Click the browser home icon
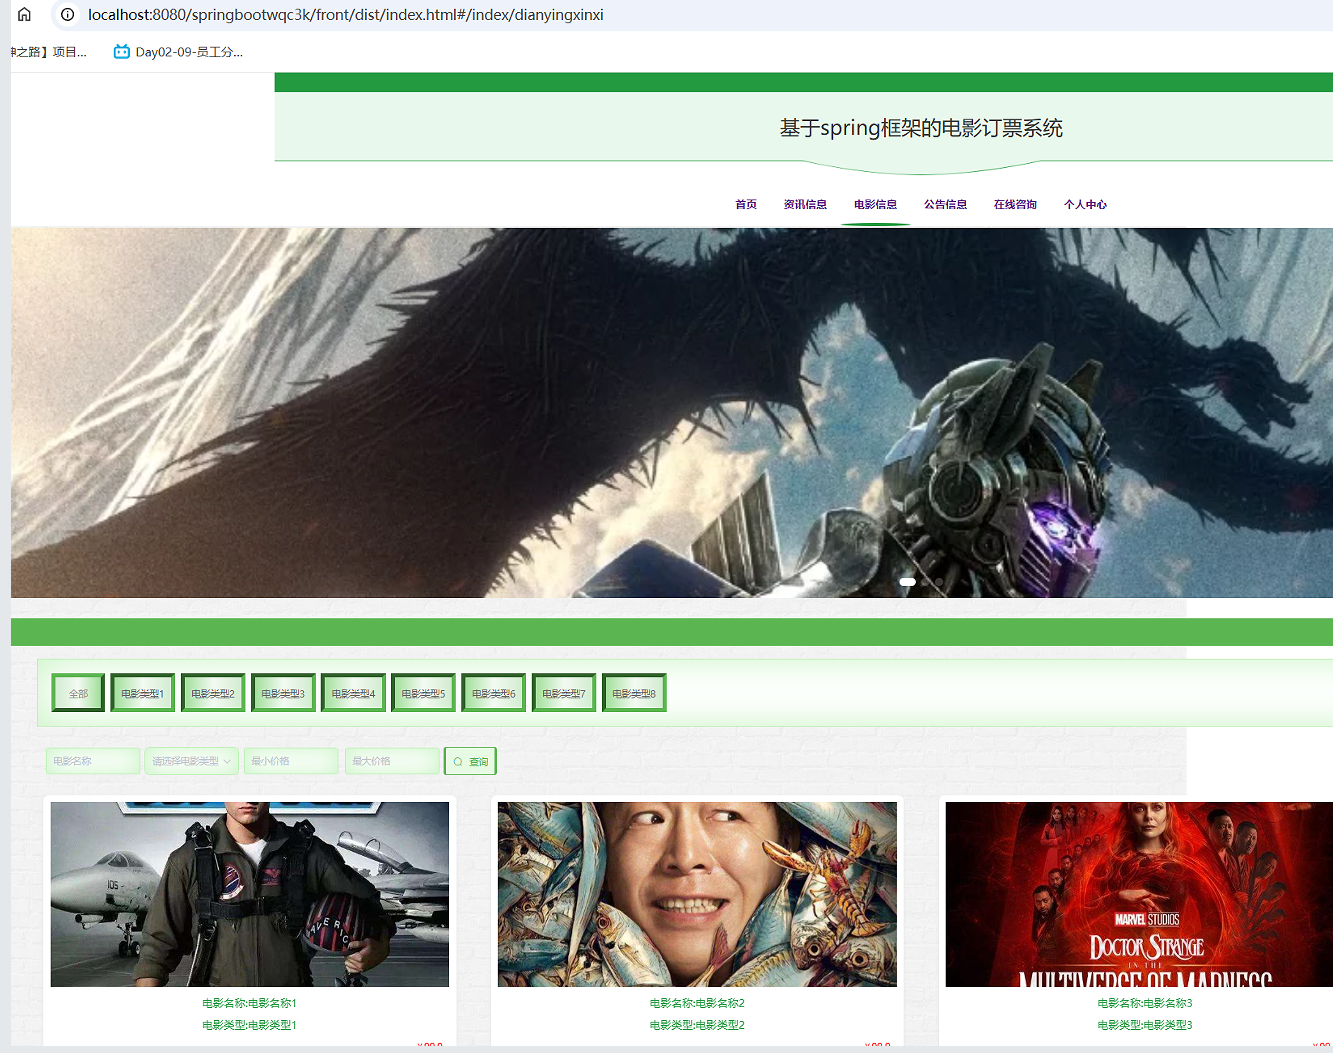 24,15
